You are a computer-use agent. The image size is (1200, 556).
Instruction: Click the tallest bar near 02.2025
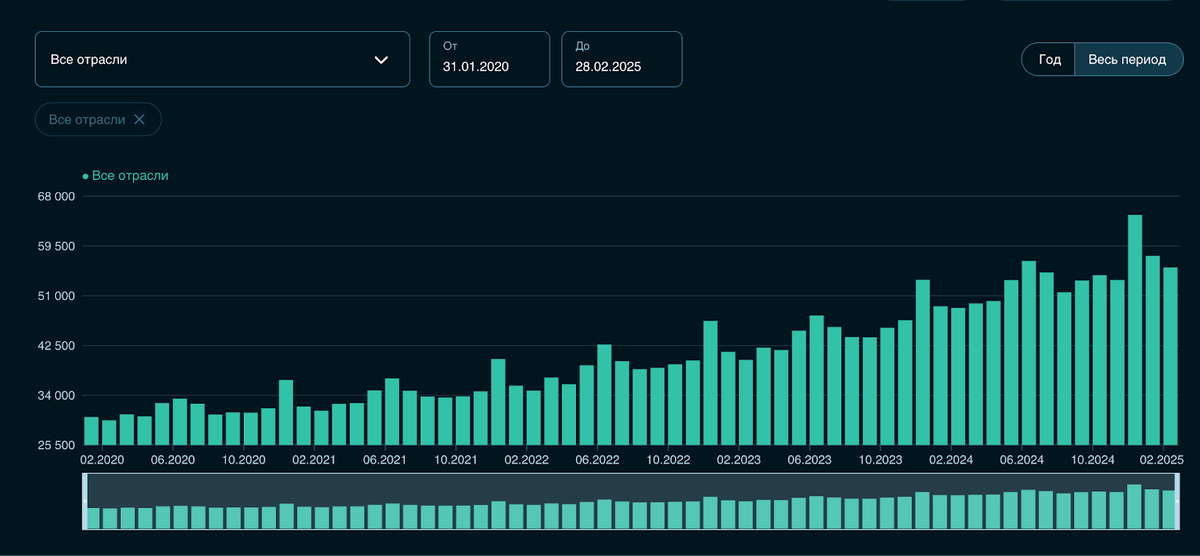pyautogui.click(x=1135, y=330)
